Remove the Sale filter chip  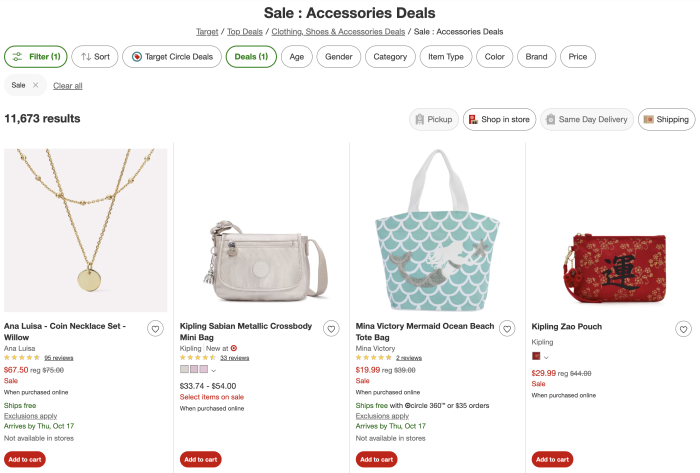tap(35, 85)
